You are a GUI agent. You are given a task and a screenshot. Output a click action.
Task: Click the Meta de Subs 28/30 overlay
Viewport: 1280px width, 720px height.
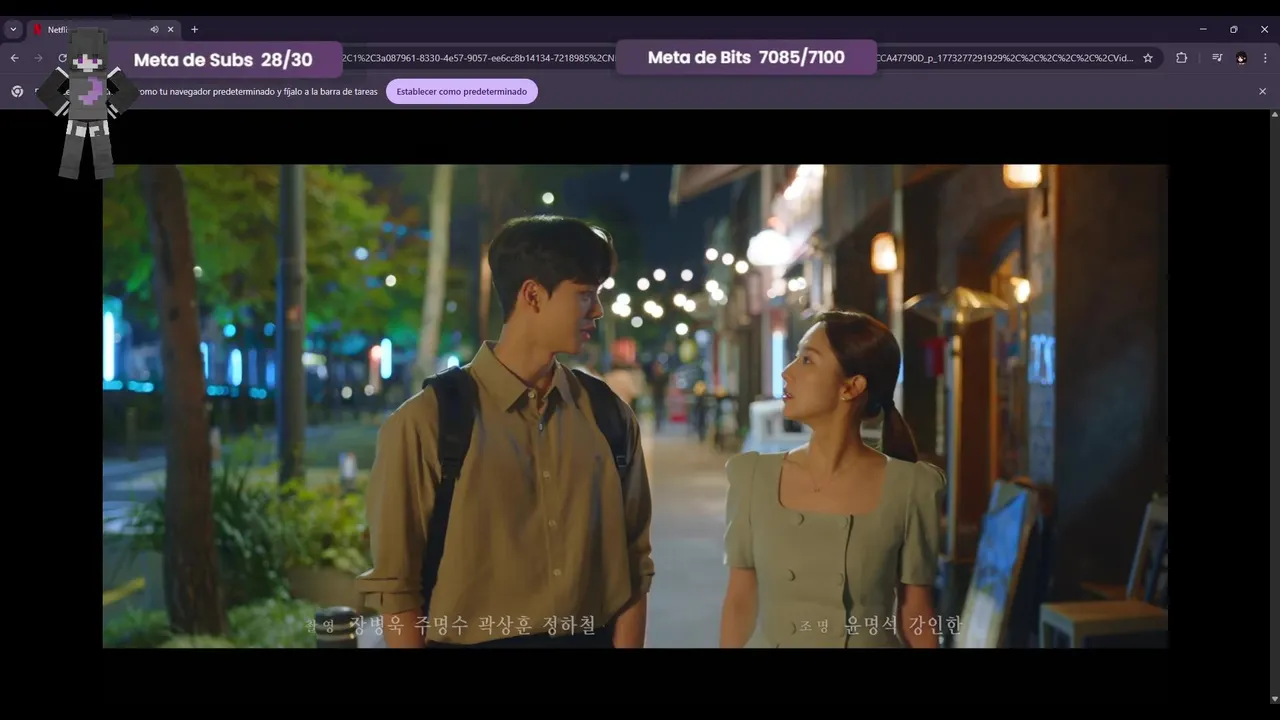(x=223, y=60)
